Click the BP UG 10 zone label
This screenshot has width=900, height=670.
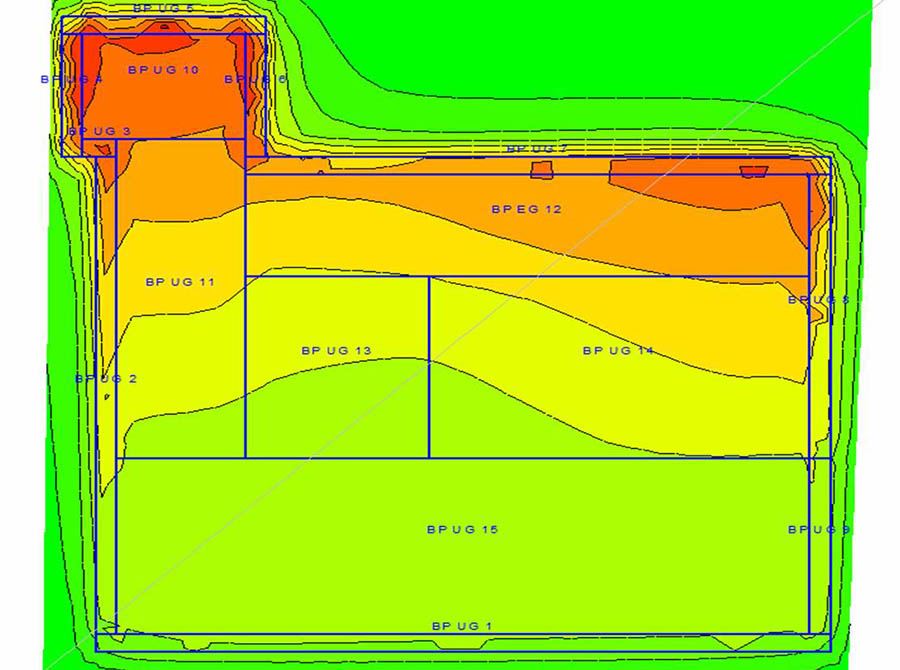[164, 70]
